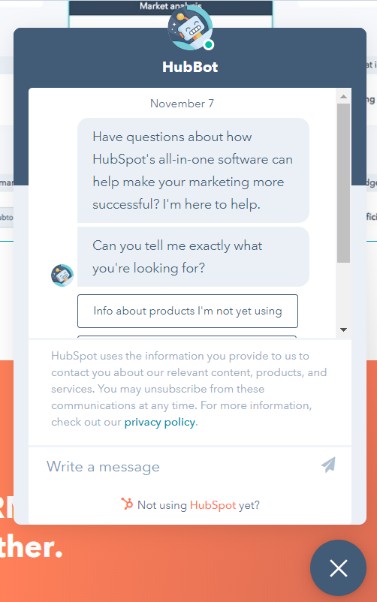Image resolution: width=377 pixels, height=602 pixels.
Task: Select the Market analysis header behind chat
Action: coord(170,6)
